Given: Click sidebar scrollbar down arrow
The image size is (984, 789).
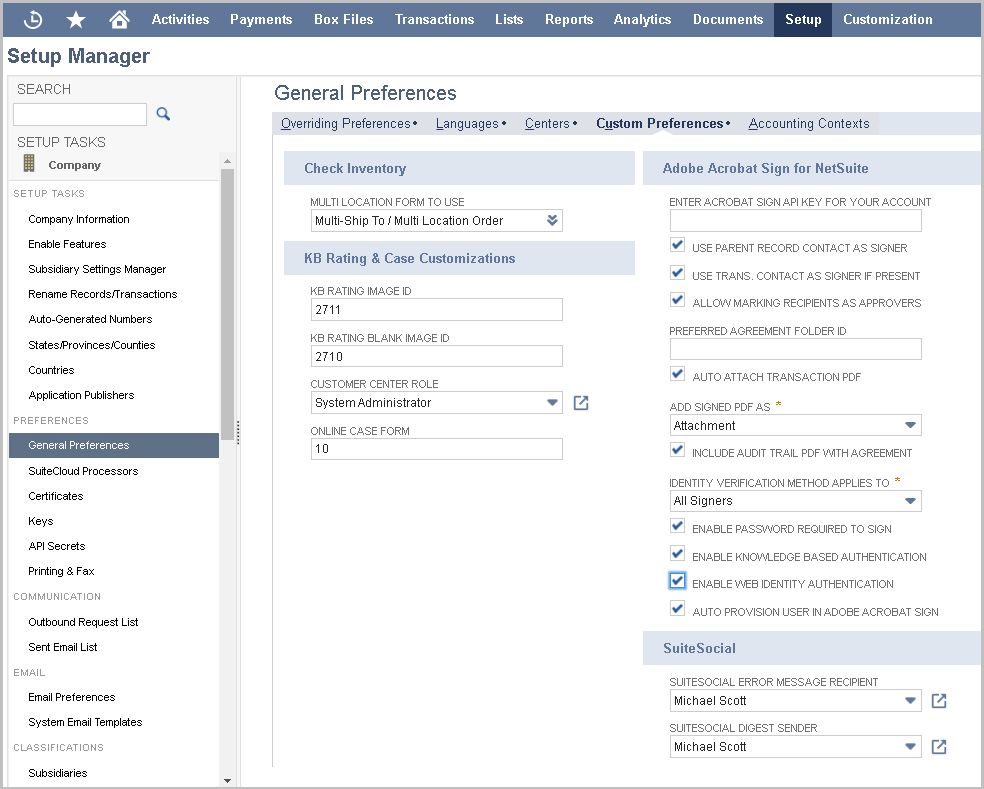Looking at the screenshot, I should 227,781.
